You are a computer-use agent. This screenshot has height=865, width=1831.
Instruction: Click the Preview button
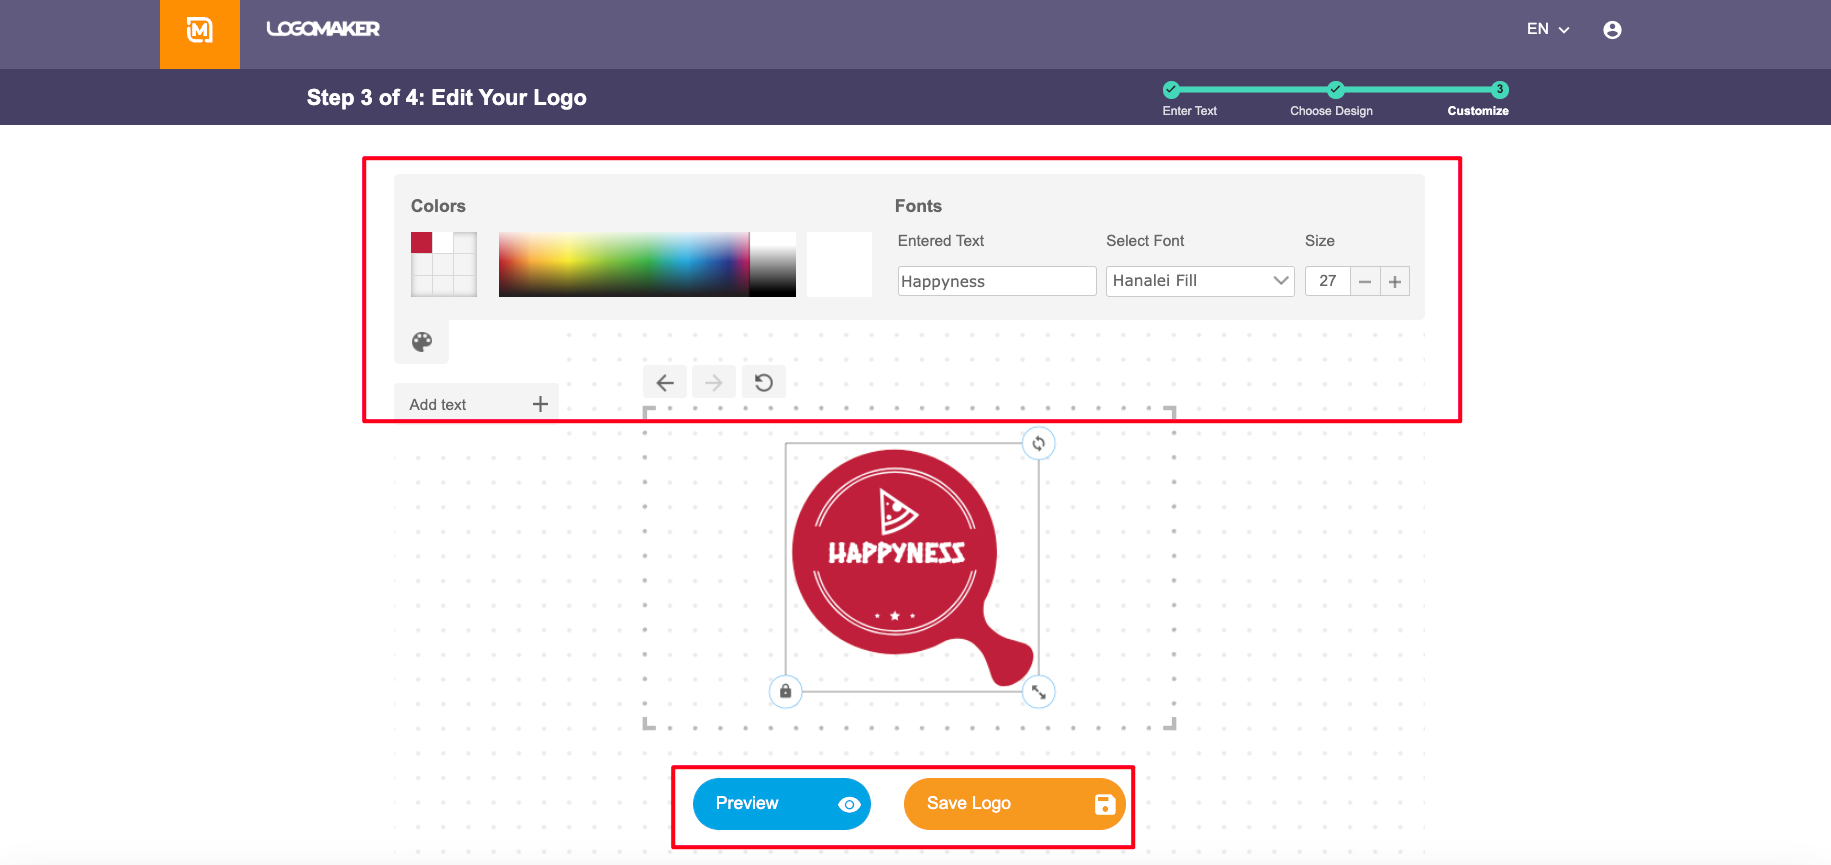781,804
